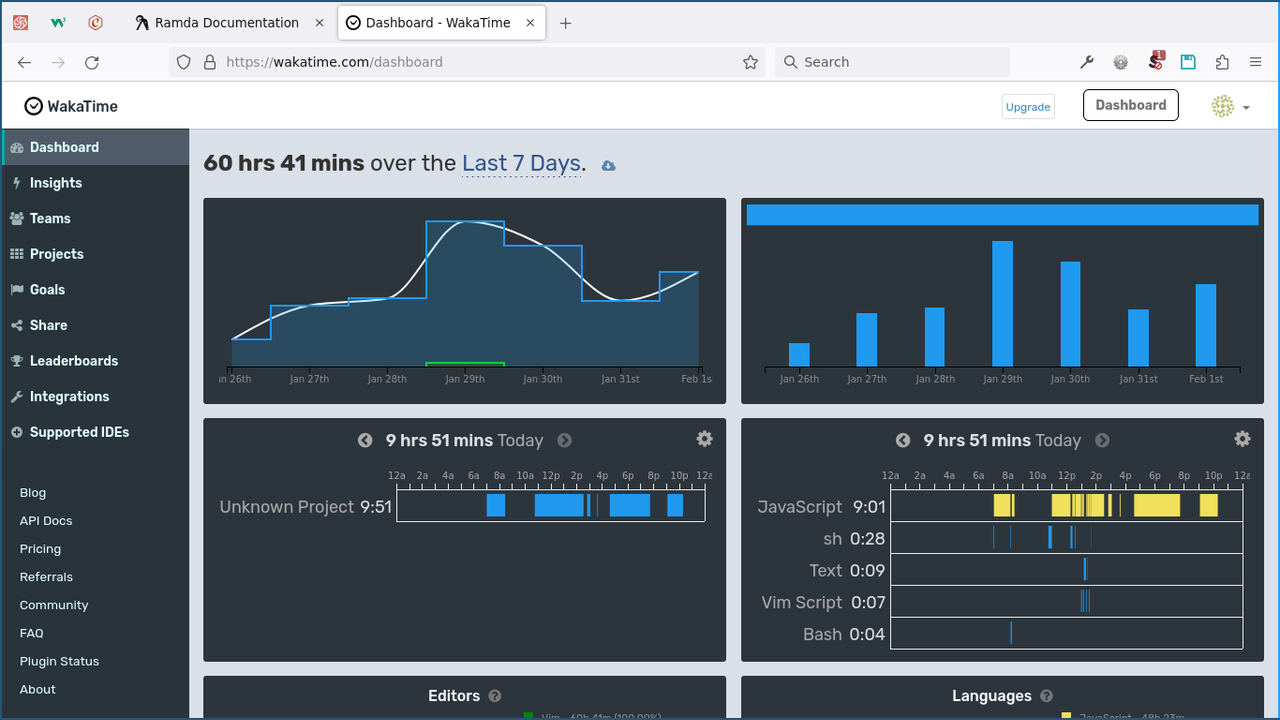Focus the browser Search field
This screenshot has width=1280, height=720.
point(892,62)
